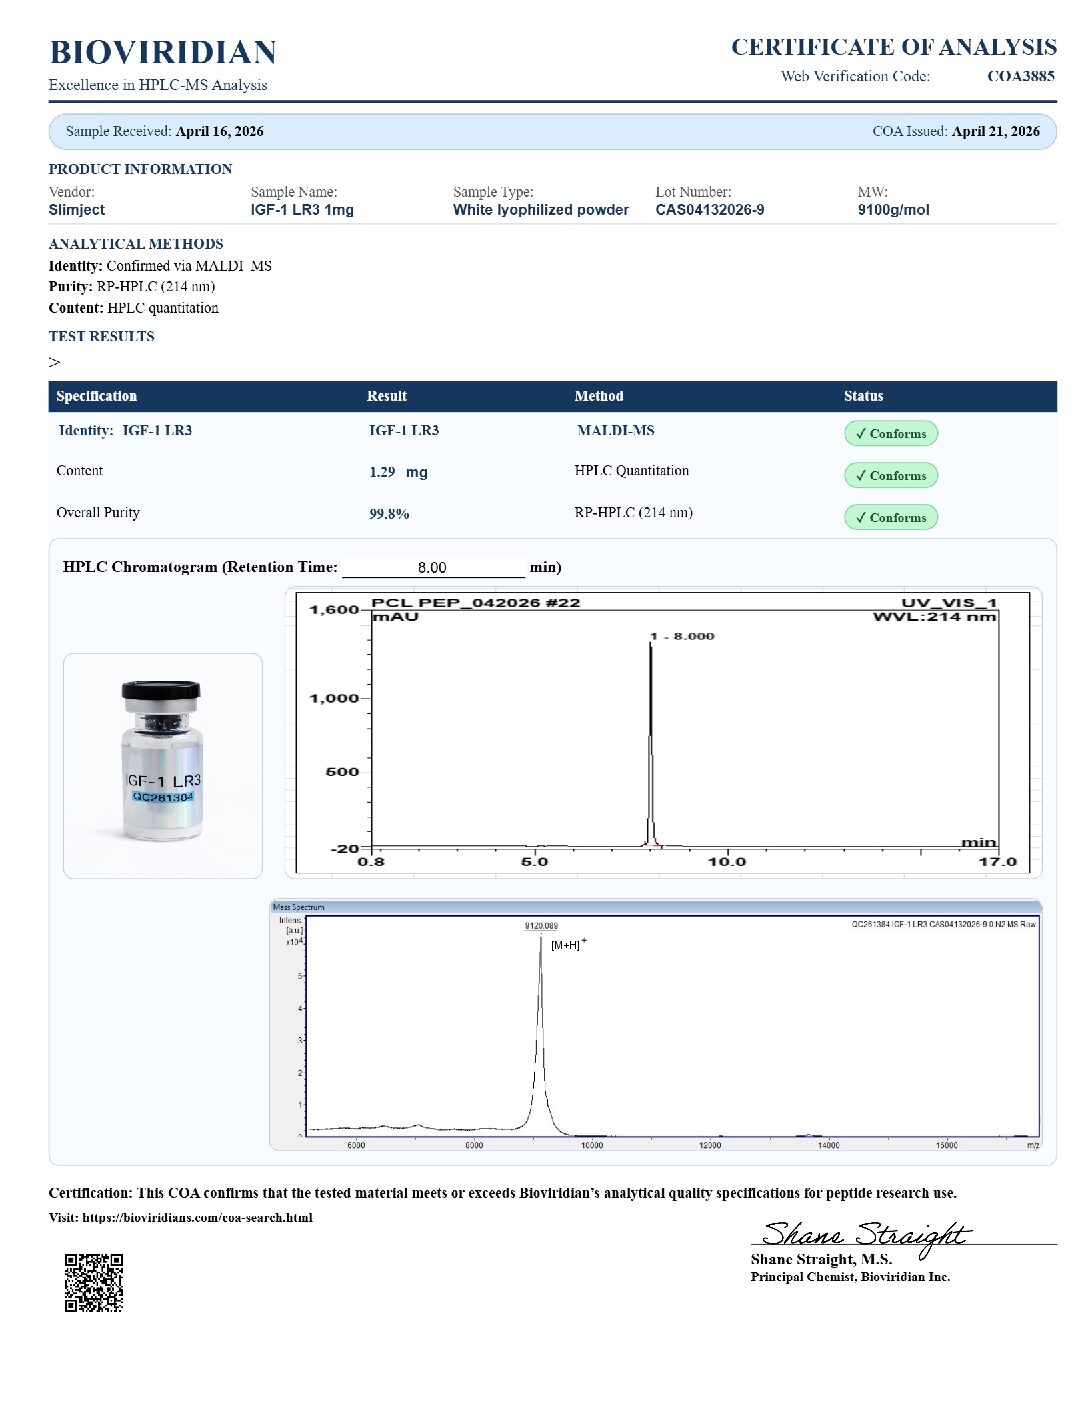Click the QR code image
The image size is (1088, 1408).
[x=94, y=1282]
